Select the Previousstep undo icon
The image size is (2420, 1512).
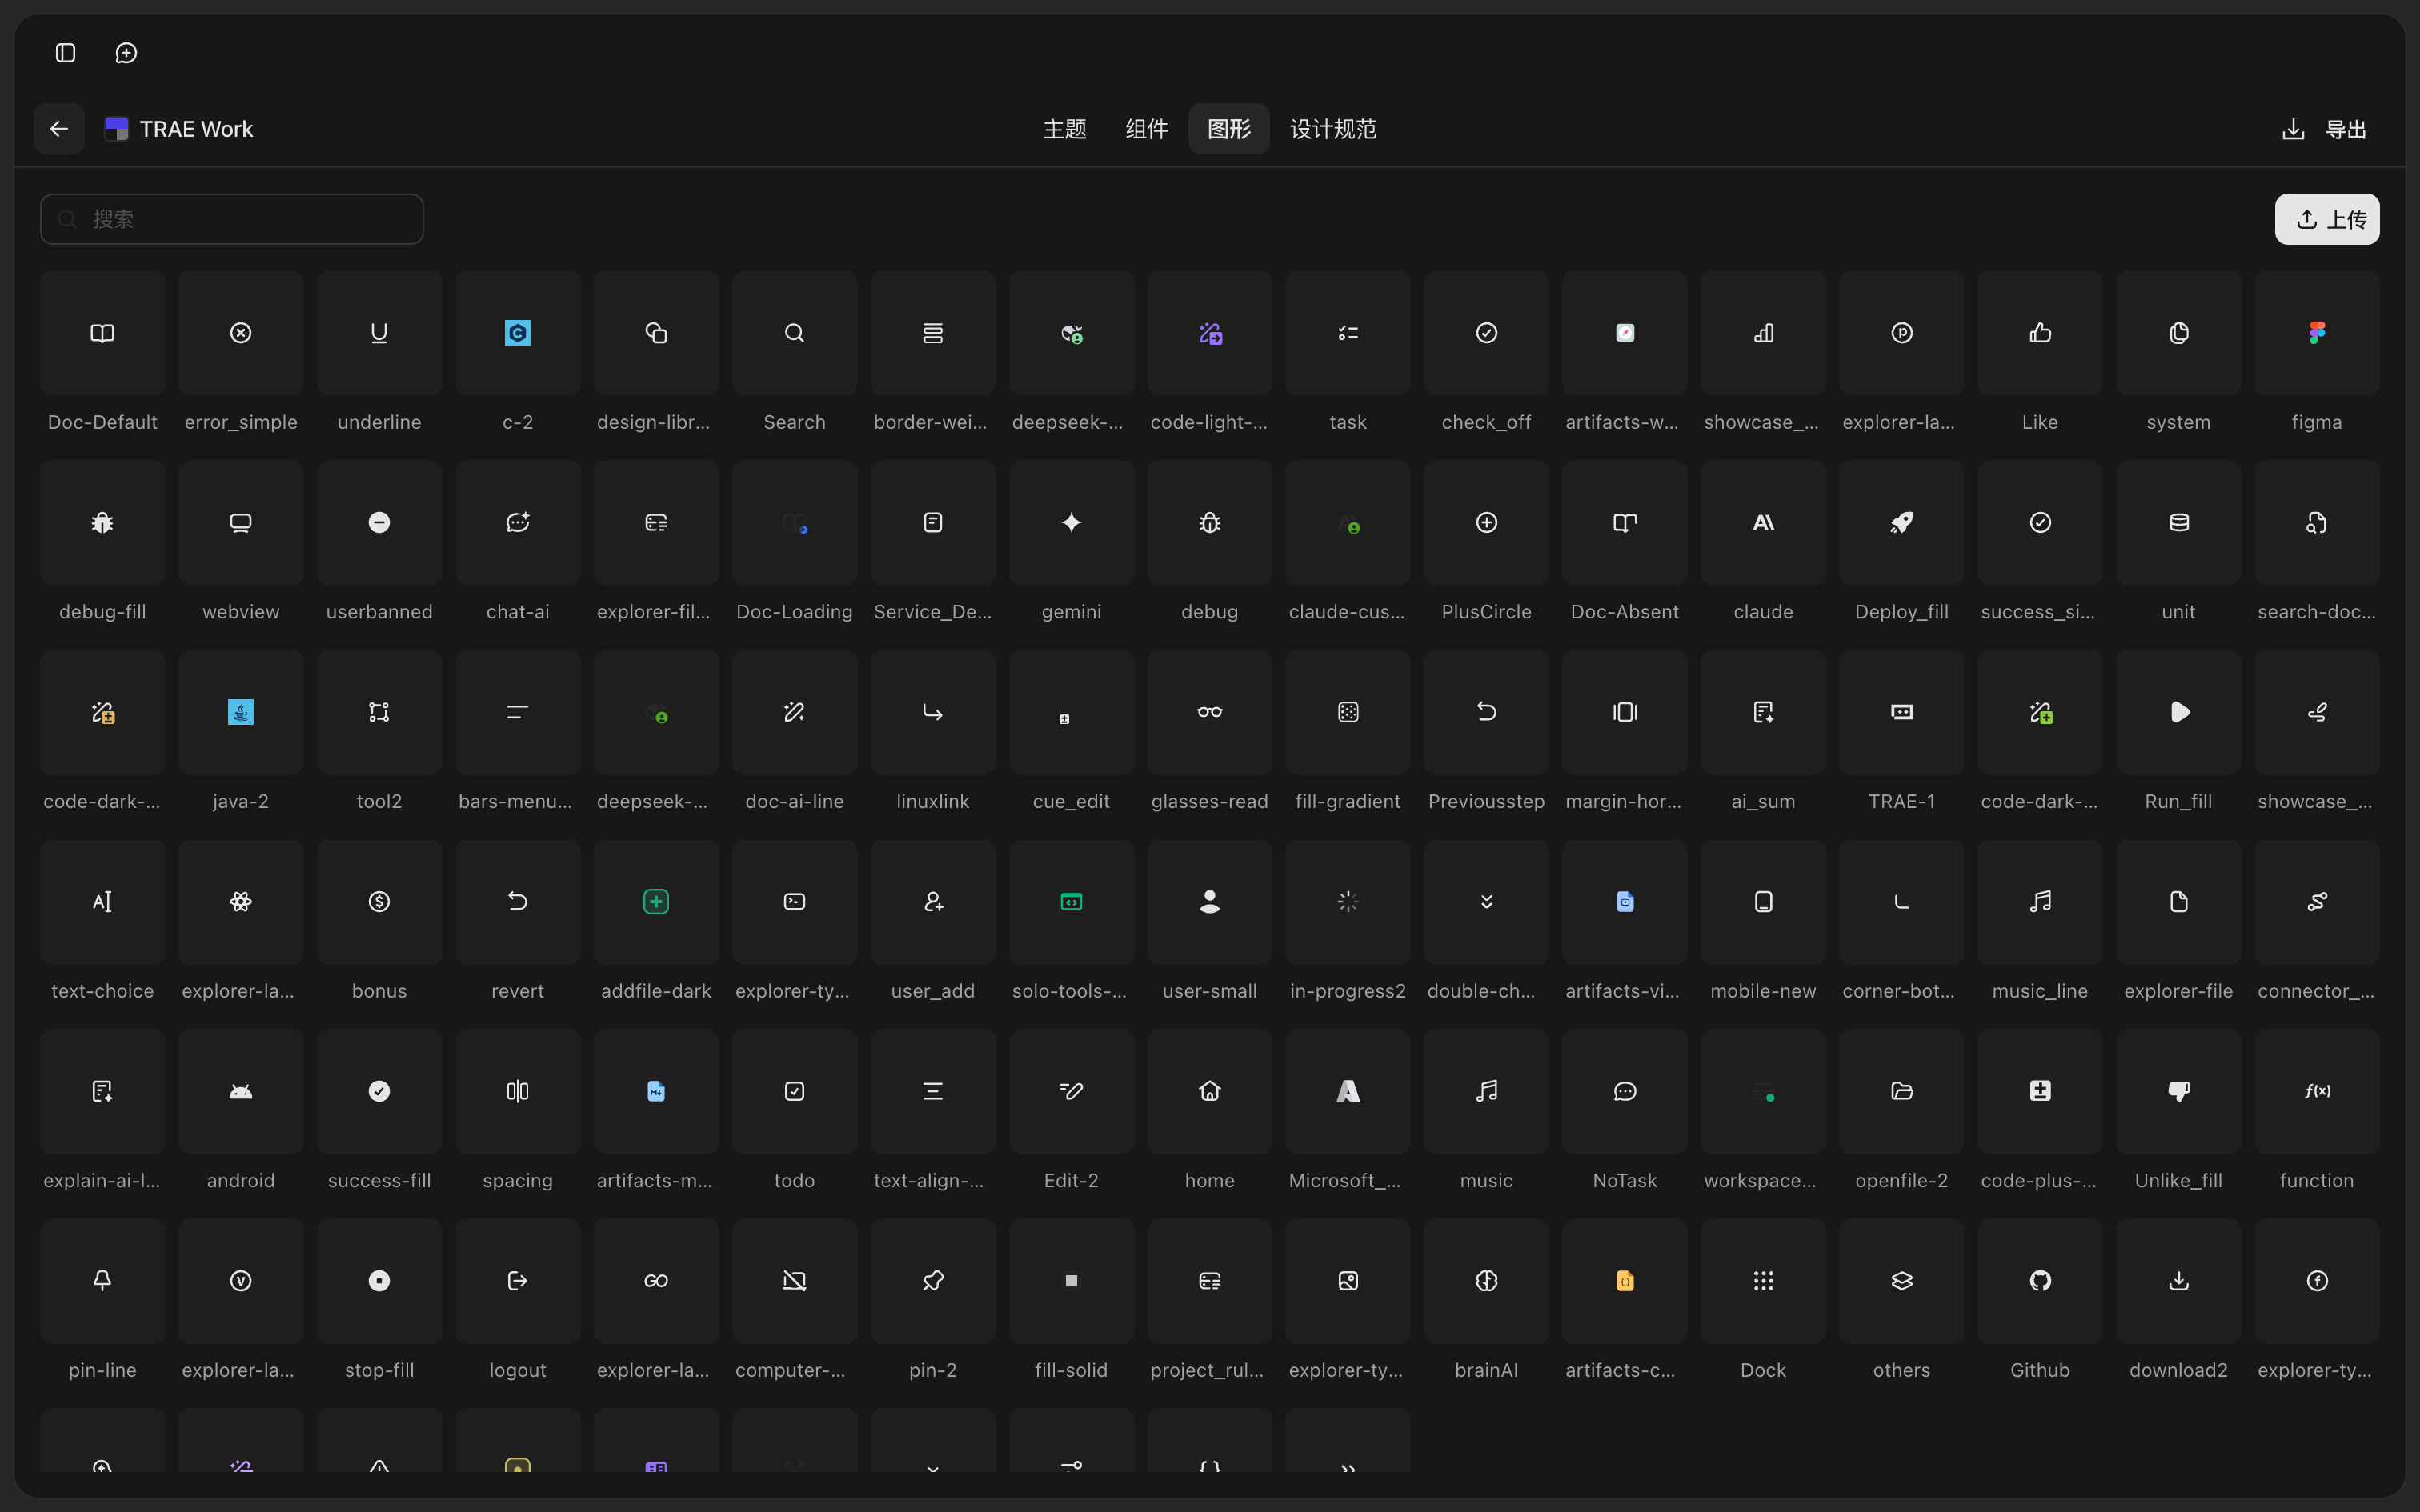pos(1487,712)
